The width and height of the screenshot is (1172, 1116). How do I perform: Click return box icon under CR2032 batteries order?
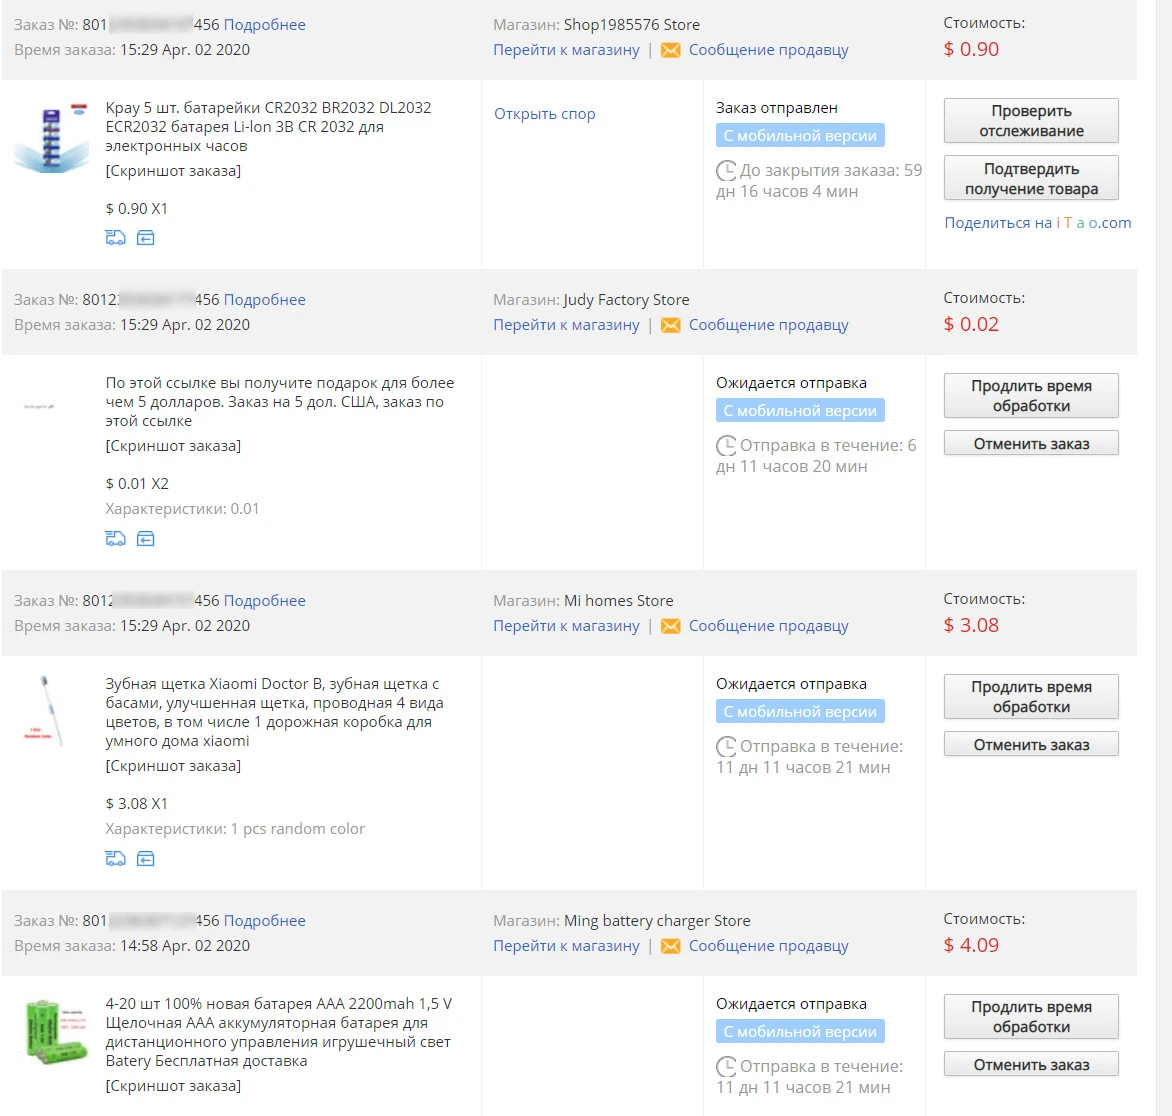click(146, 238)
